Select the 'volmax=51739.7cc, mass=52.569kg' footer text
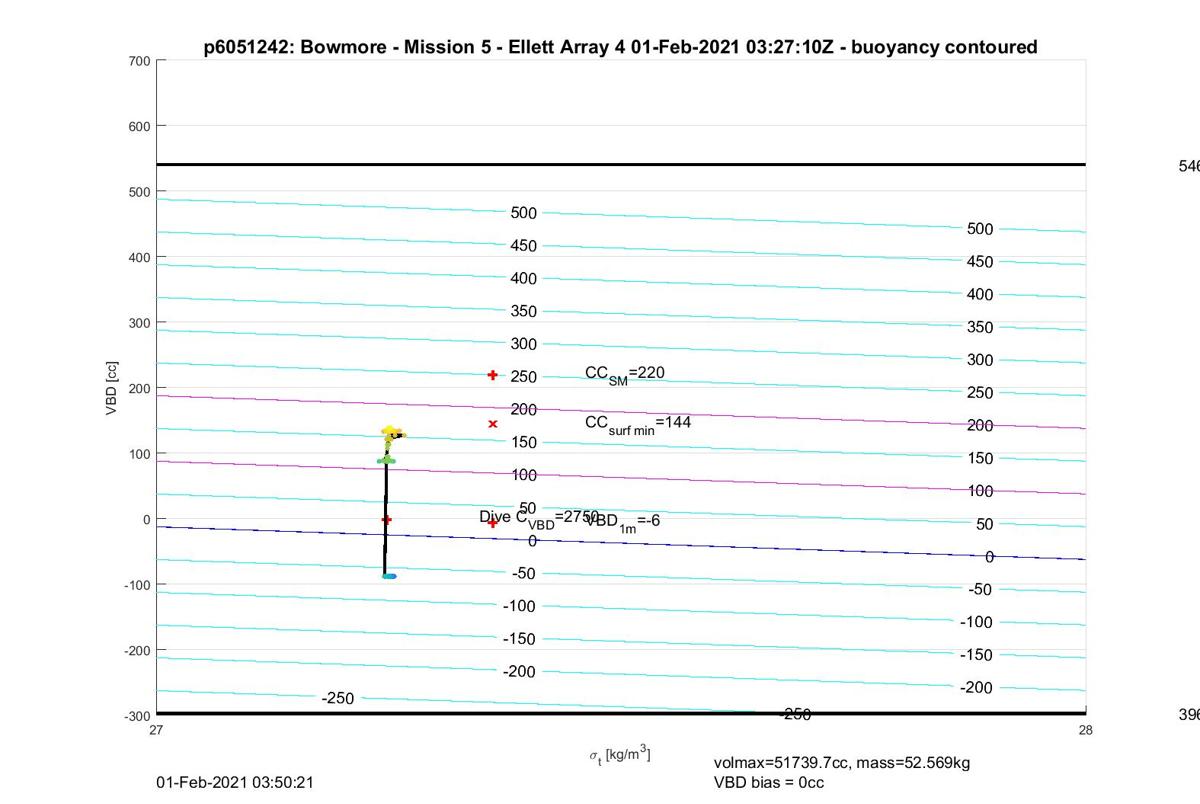Screen dimensions: 1200x804 point(842,763)
